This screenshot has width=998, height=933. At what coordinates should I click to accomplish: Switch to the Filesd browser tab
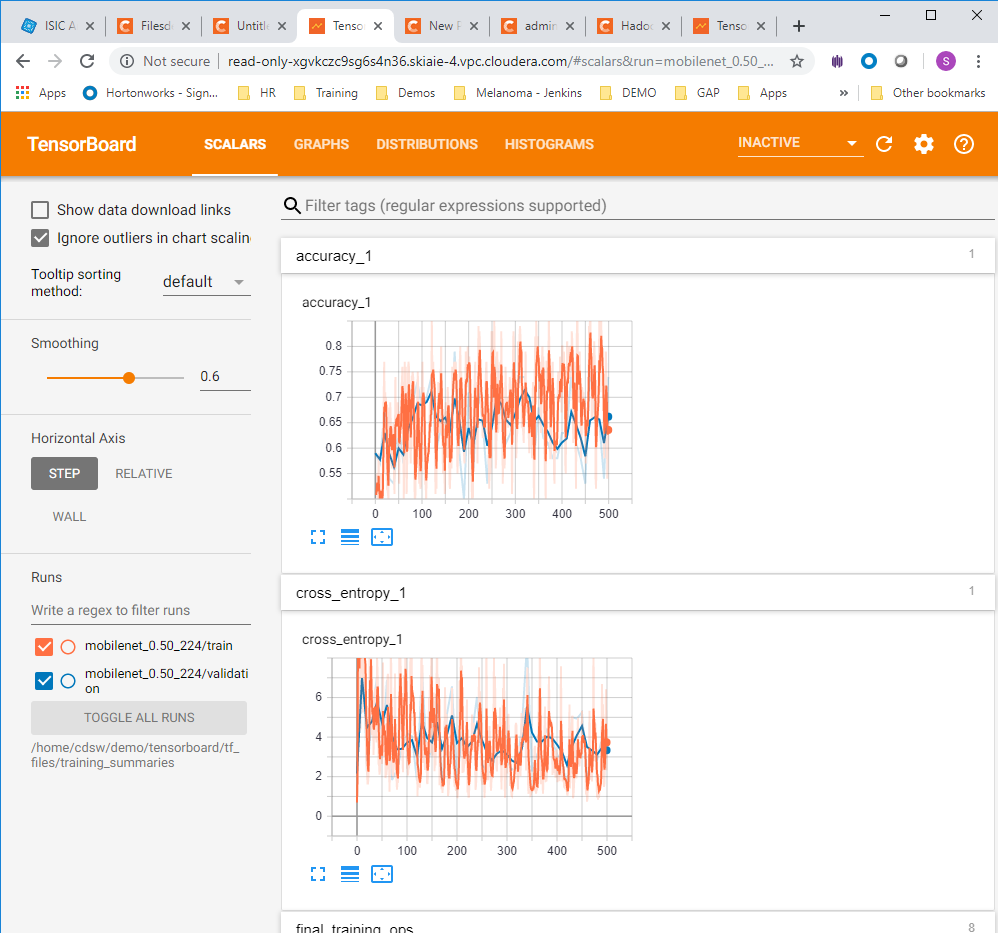pyautogui.click(x=155, y=26)
